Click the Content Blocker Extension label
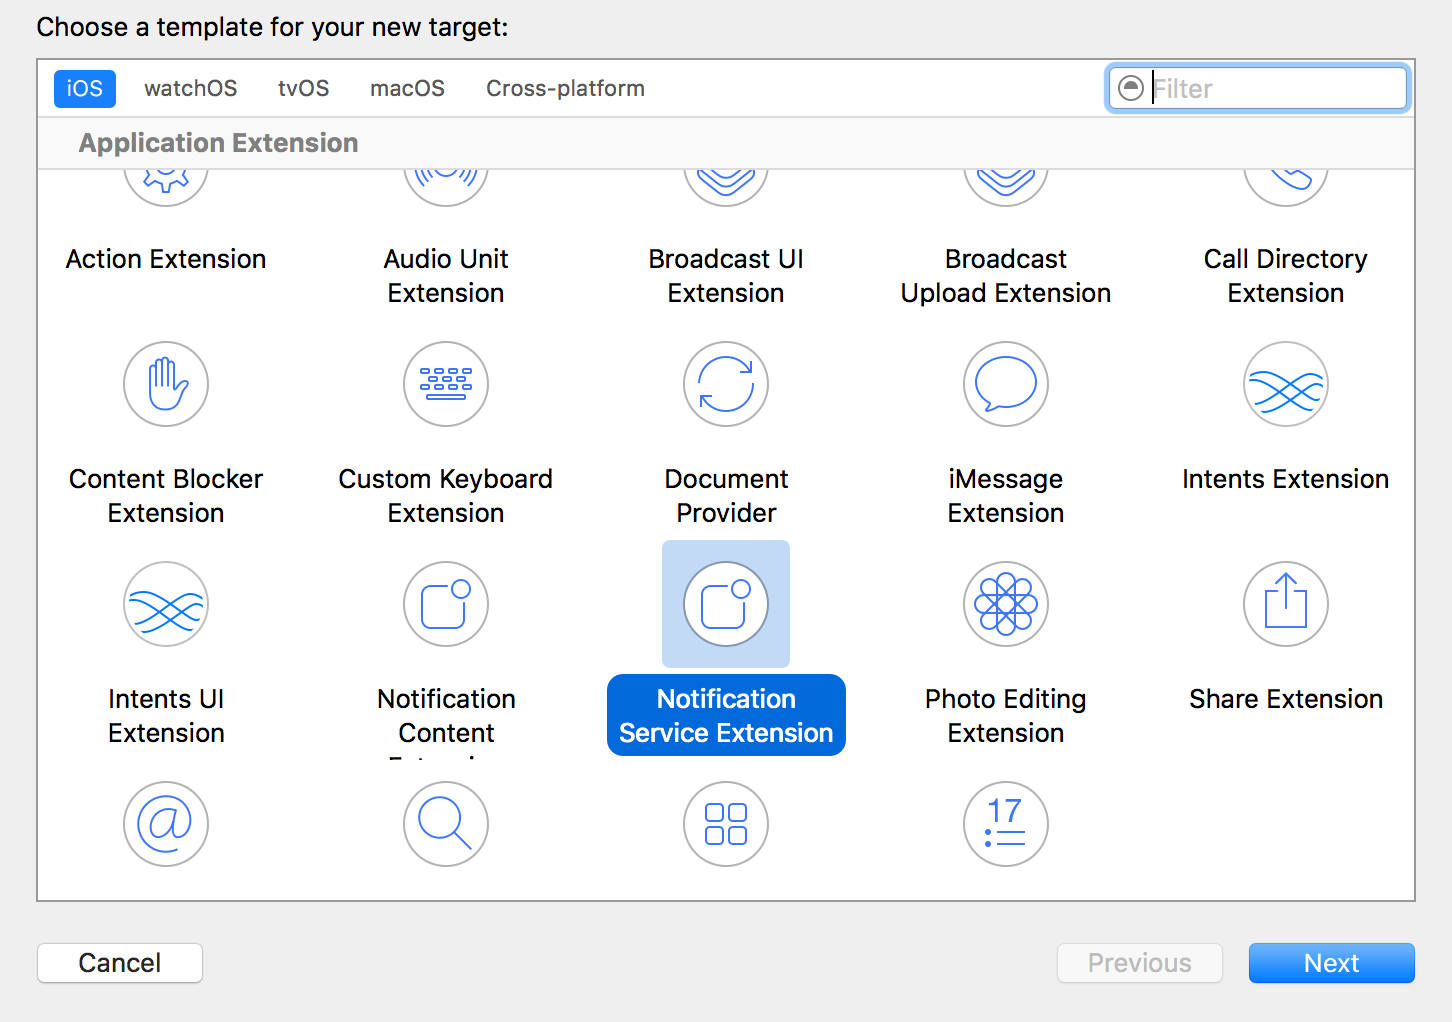1452x1022 pixels. tap(166, 496)
